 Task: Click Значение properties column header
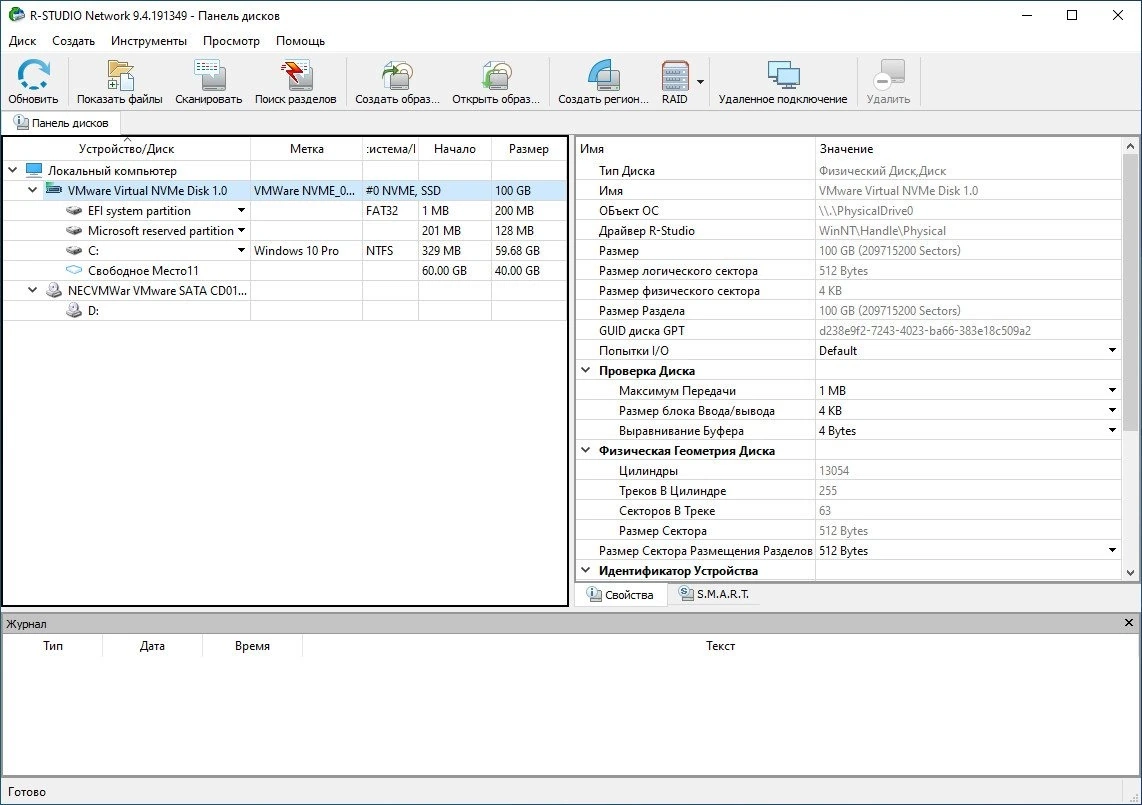click(968, 149)
